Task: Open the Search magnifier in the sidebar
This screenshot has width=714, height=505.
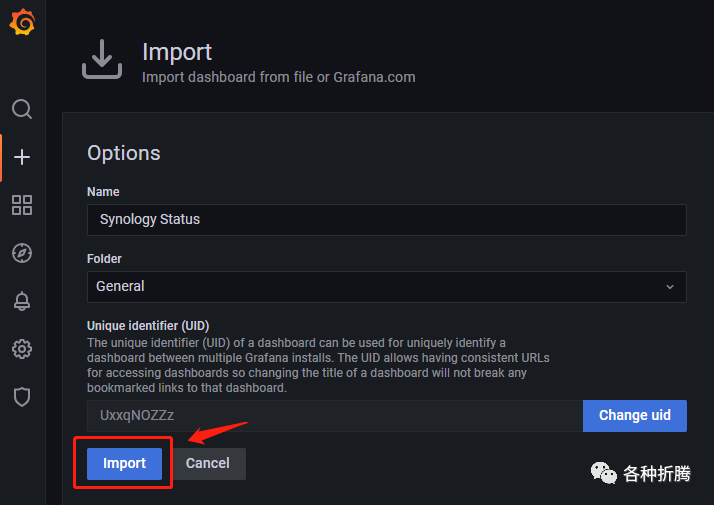Action: [x=22, y=109]
